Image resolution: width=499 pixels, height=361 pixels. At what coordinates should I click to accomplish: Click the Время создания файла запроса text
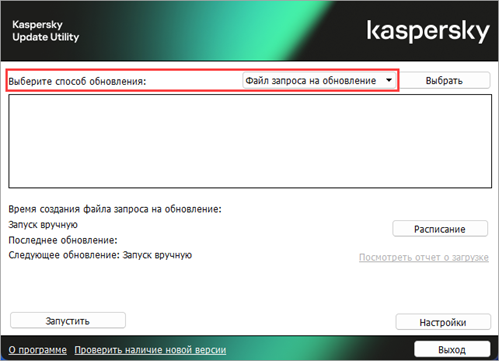coord(115,209)
